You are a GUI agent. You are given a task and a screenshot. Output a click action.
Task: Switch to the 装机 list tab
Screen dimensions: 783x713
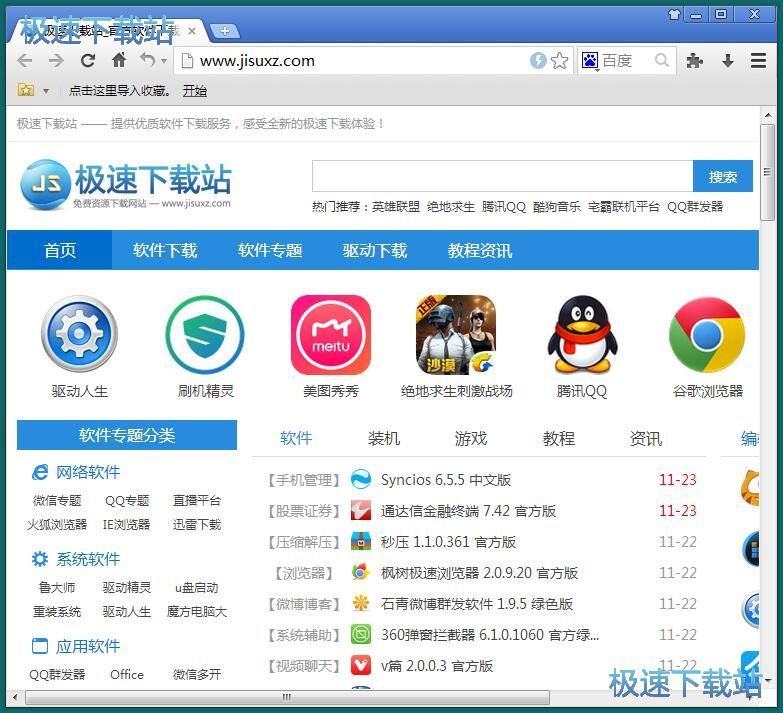384,438
